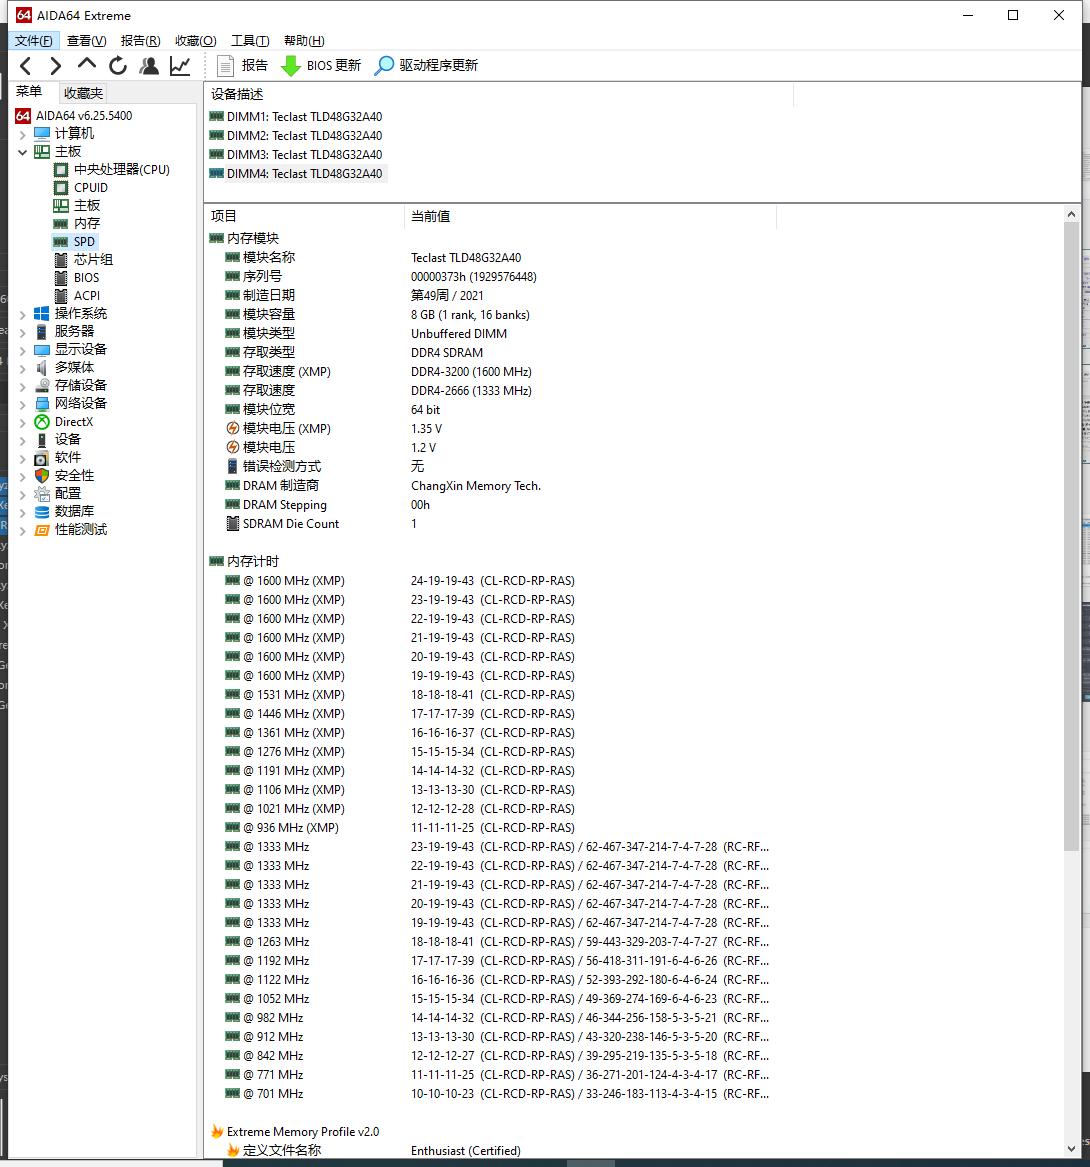Viewport: 1090px width, 1167px height.
Task: Open the graph chart toolbar icon
Action: click(x=180, y=65)
